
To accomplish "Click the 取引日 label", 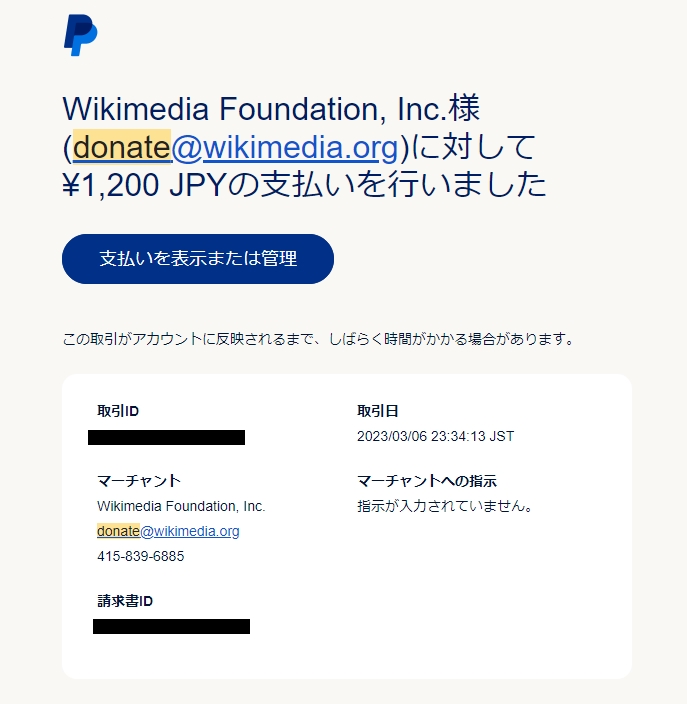I will pos(378,411).
